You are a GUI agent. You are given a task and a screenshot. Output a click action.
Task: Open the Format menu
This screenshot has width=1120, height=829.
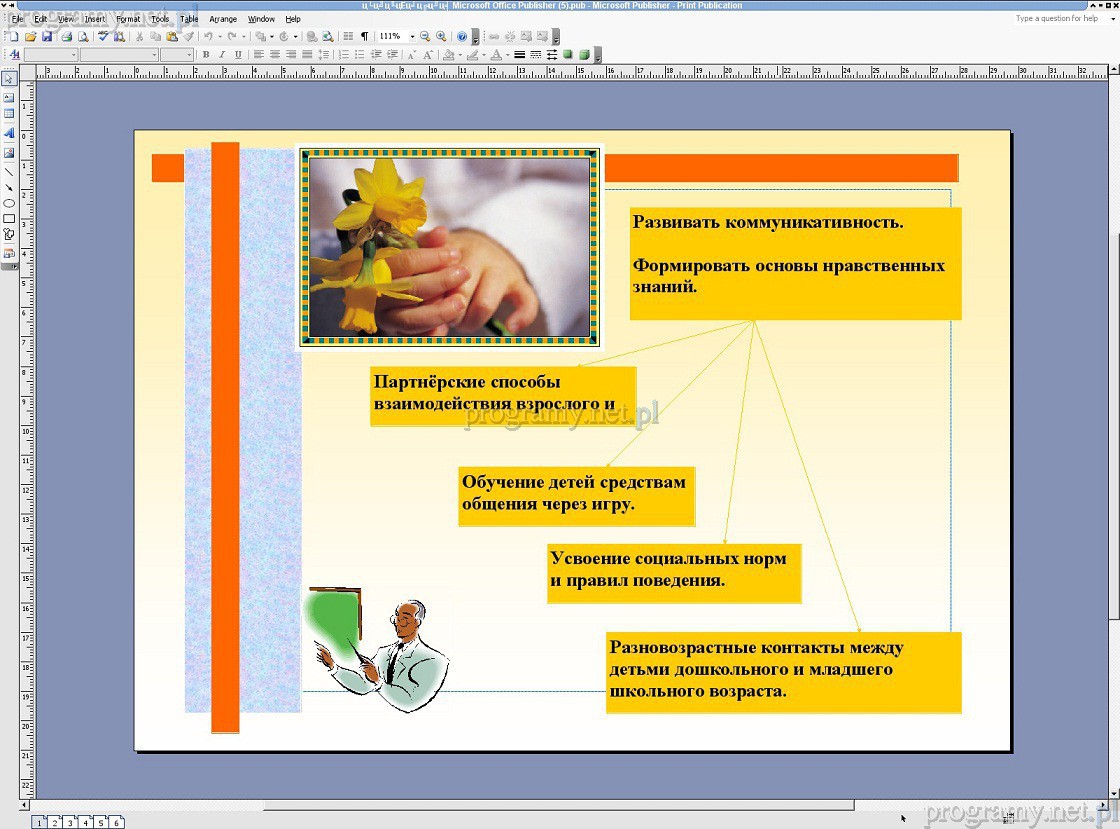(x=128, y=19)
